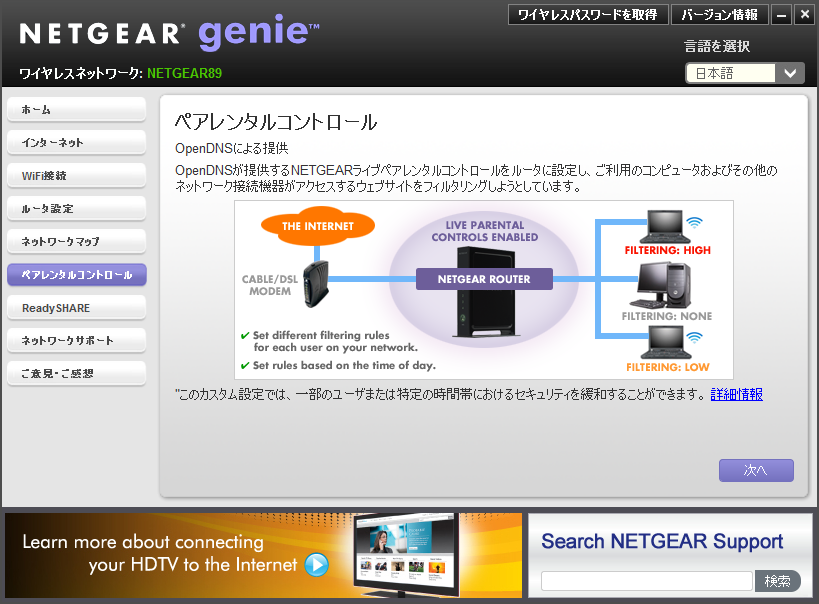Click the play arrow icon in HDTV banner
This screenshot has height=604, width=819.
click(x=316, y=565)
